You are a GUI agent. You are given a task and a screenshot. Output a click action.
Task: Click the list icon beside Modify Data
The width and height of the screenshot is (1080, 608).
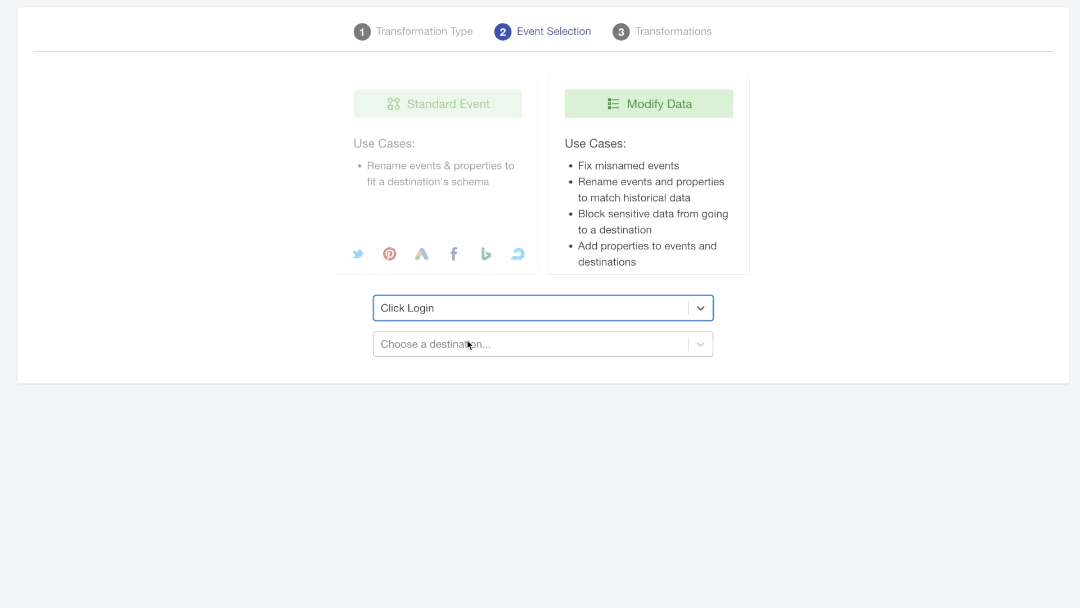tap(613, 104)
